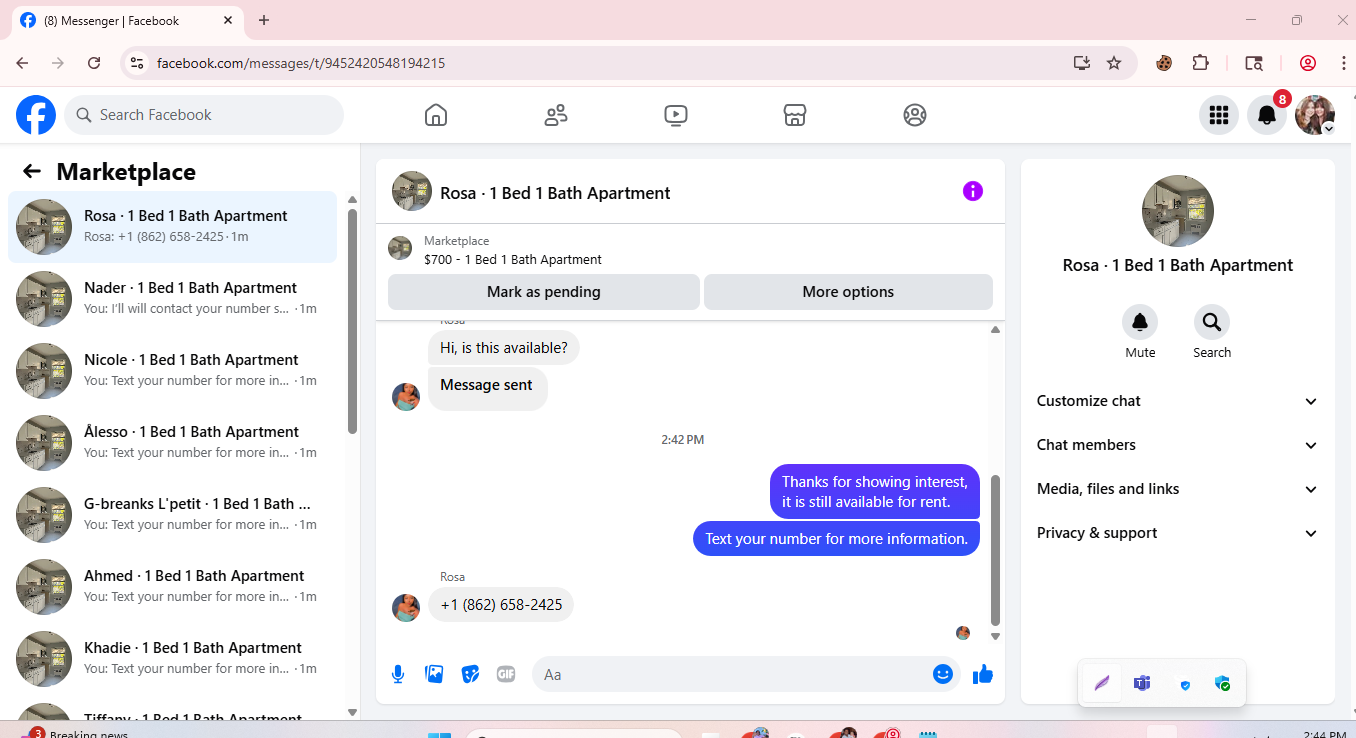This screenshot has width=1356, height=738.
Task: Bookmark this page with the star icon
Action: click(1114, 63)
